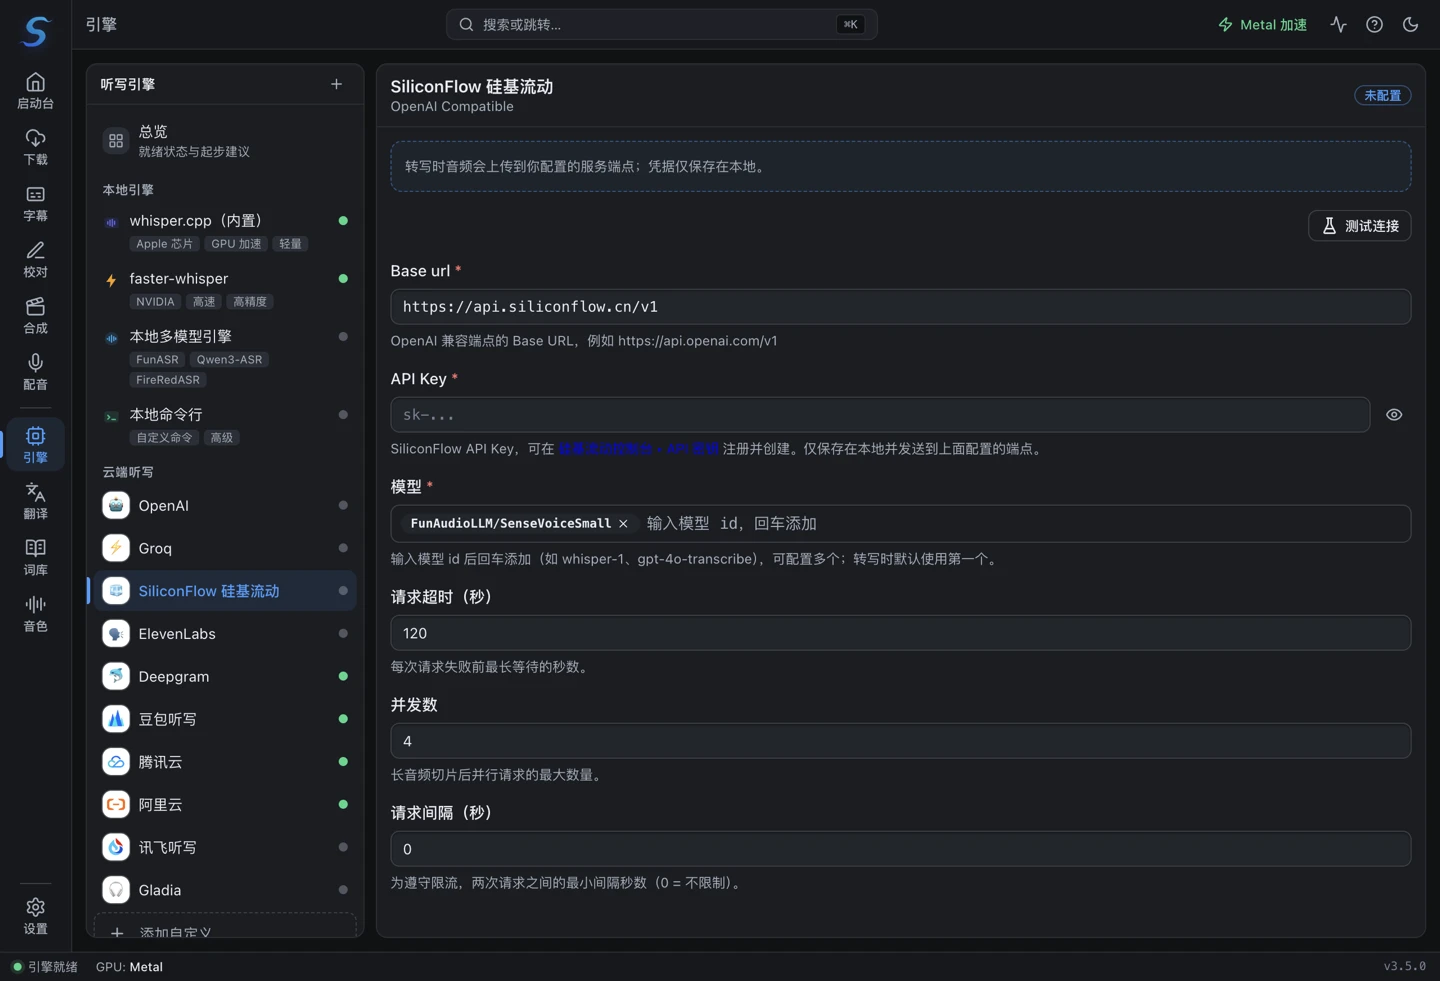Open the 合成 compose section
The width and height of the screenshot is (1440, 981).
35,315
